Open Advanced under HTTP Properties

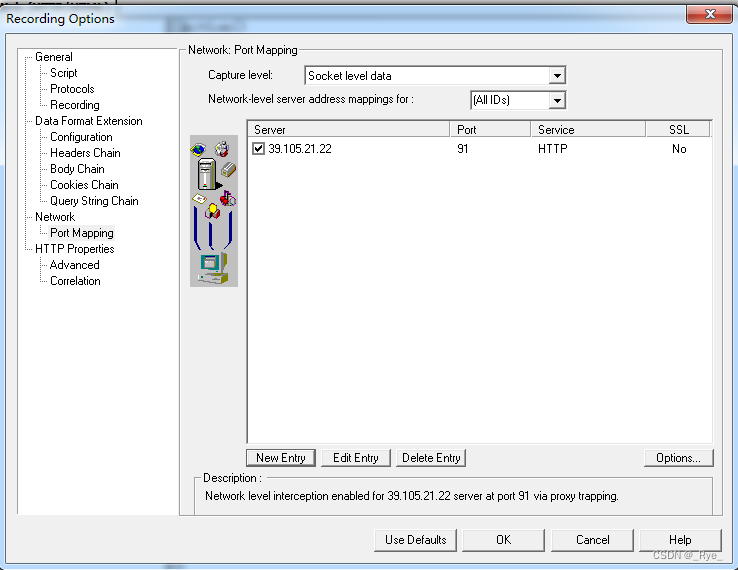point(74,265)
